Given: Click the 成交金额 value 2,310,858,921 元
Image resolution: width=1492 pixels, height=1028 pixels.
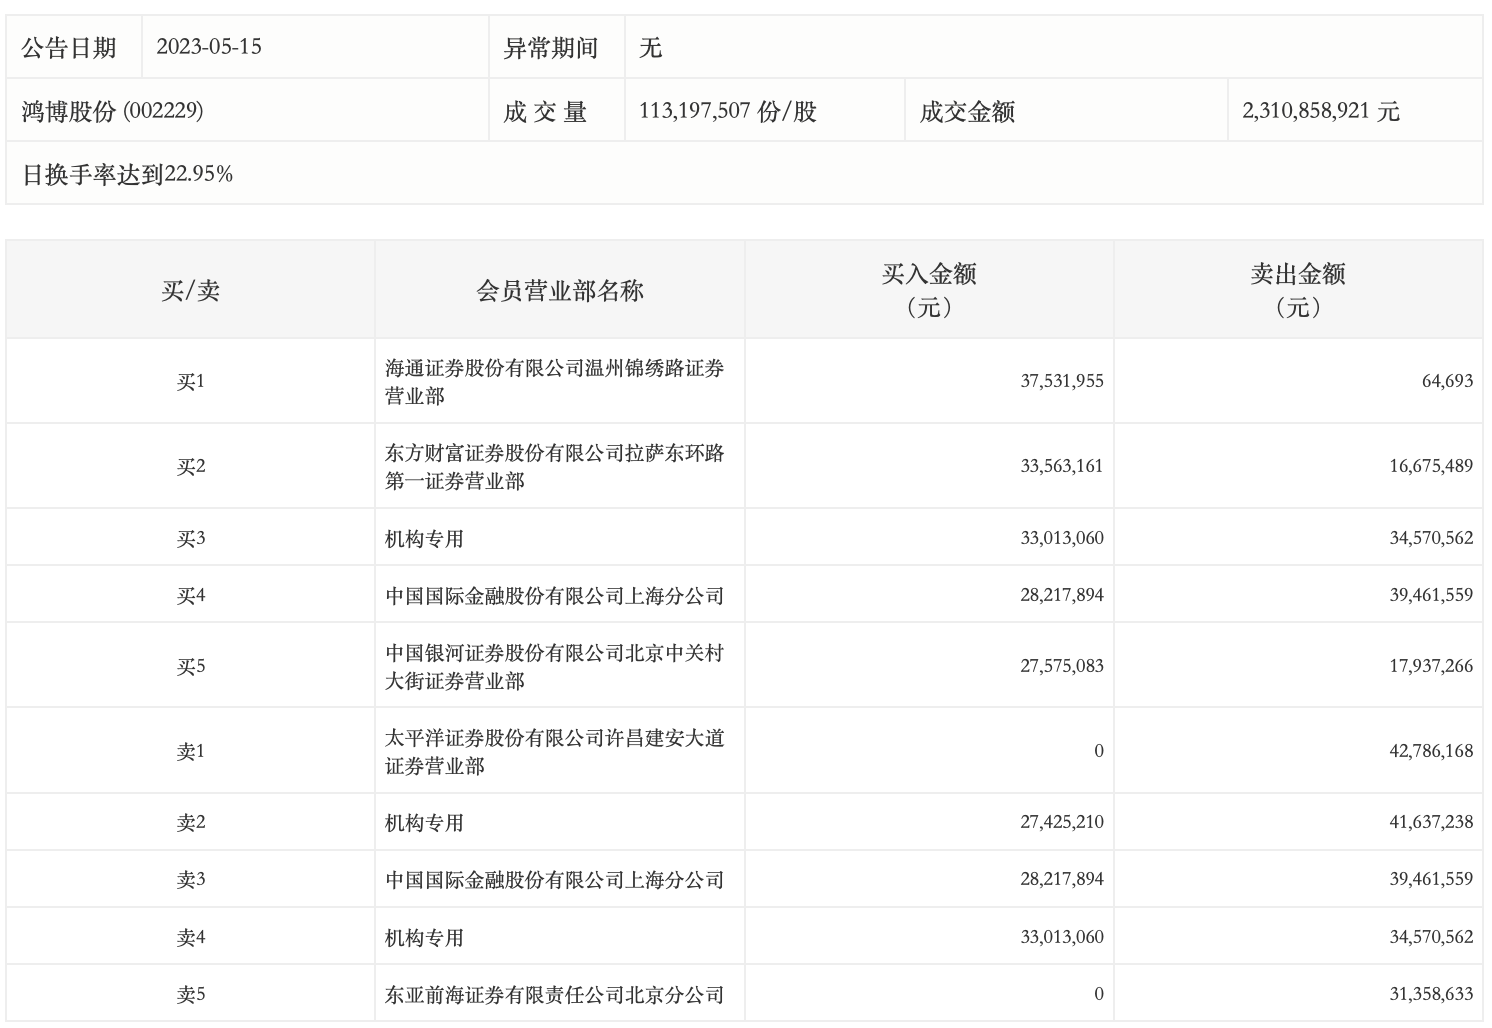Looking at the screenshot, I should point(1320,111).
